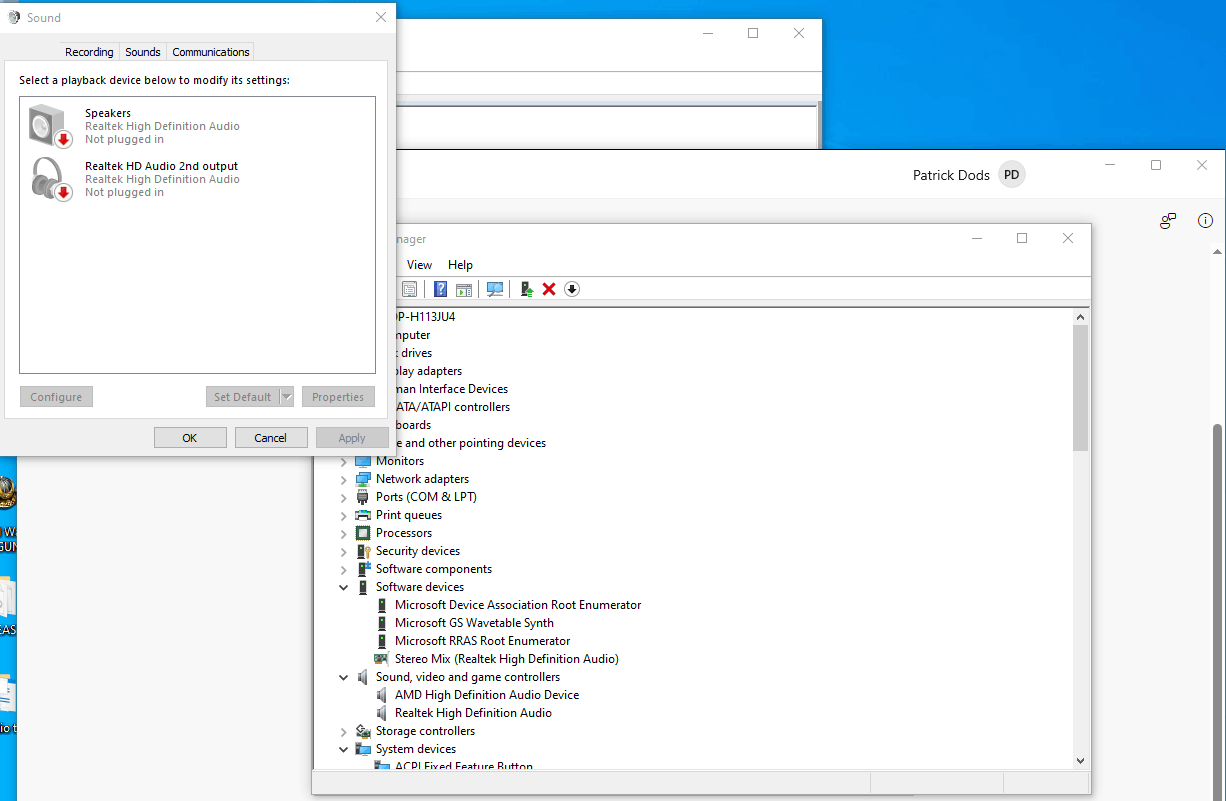This screenshot has width=1226, height=801.
Task: Expand the Ports (COM & LPT) node
Action: click(344, 497)
